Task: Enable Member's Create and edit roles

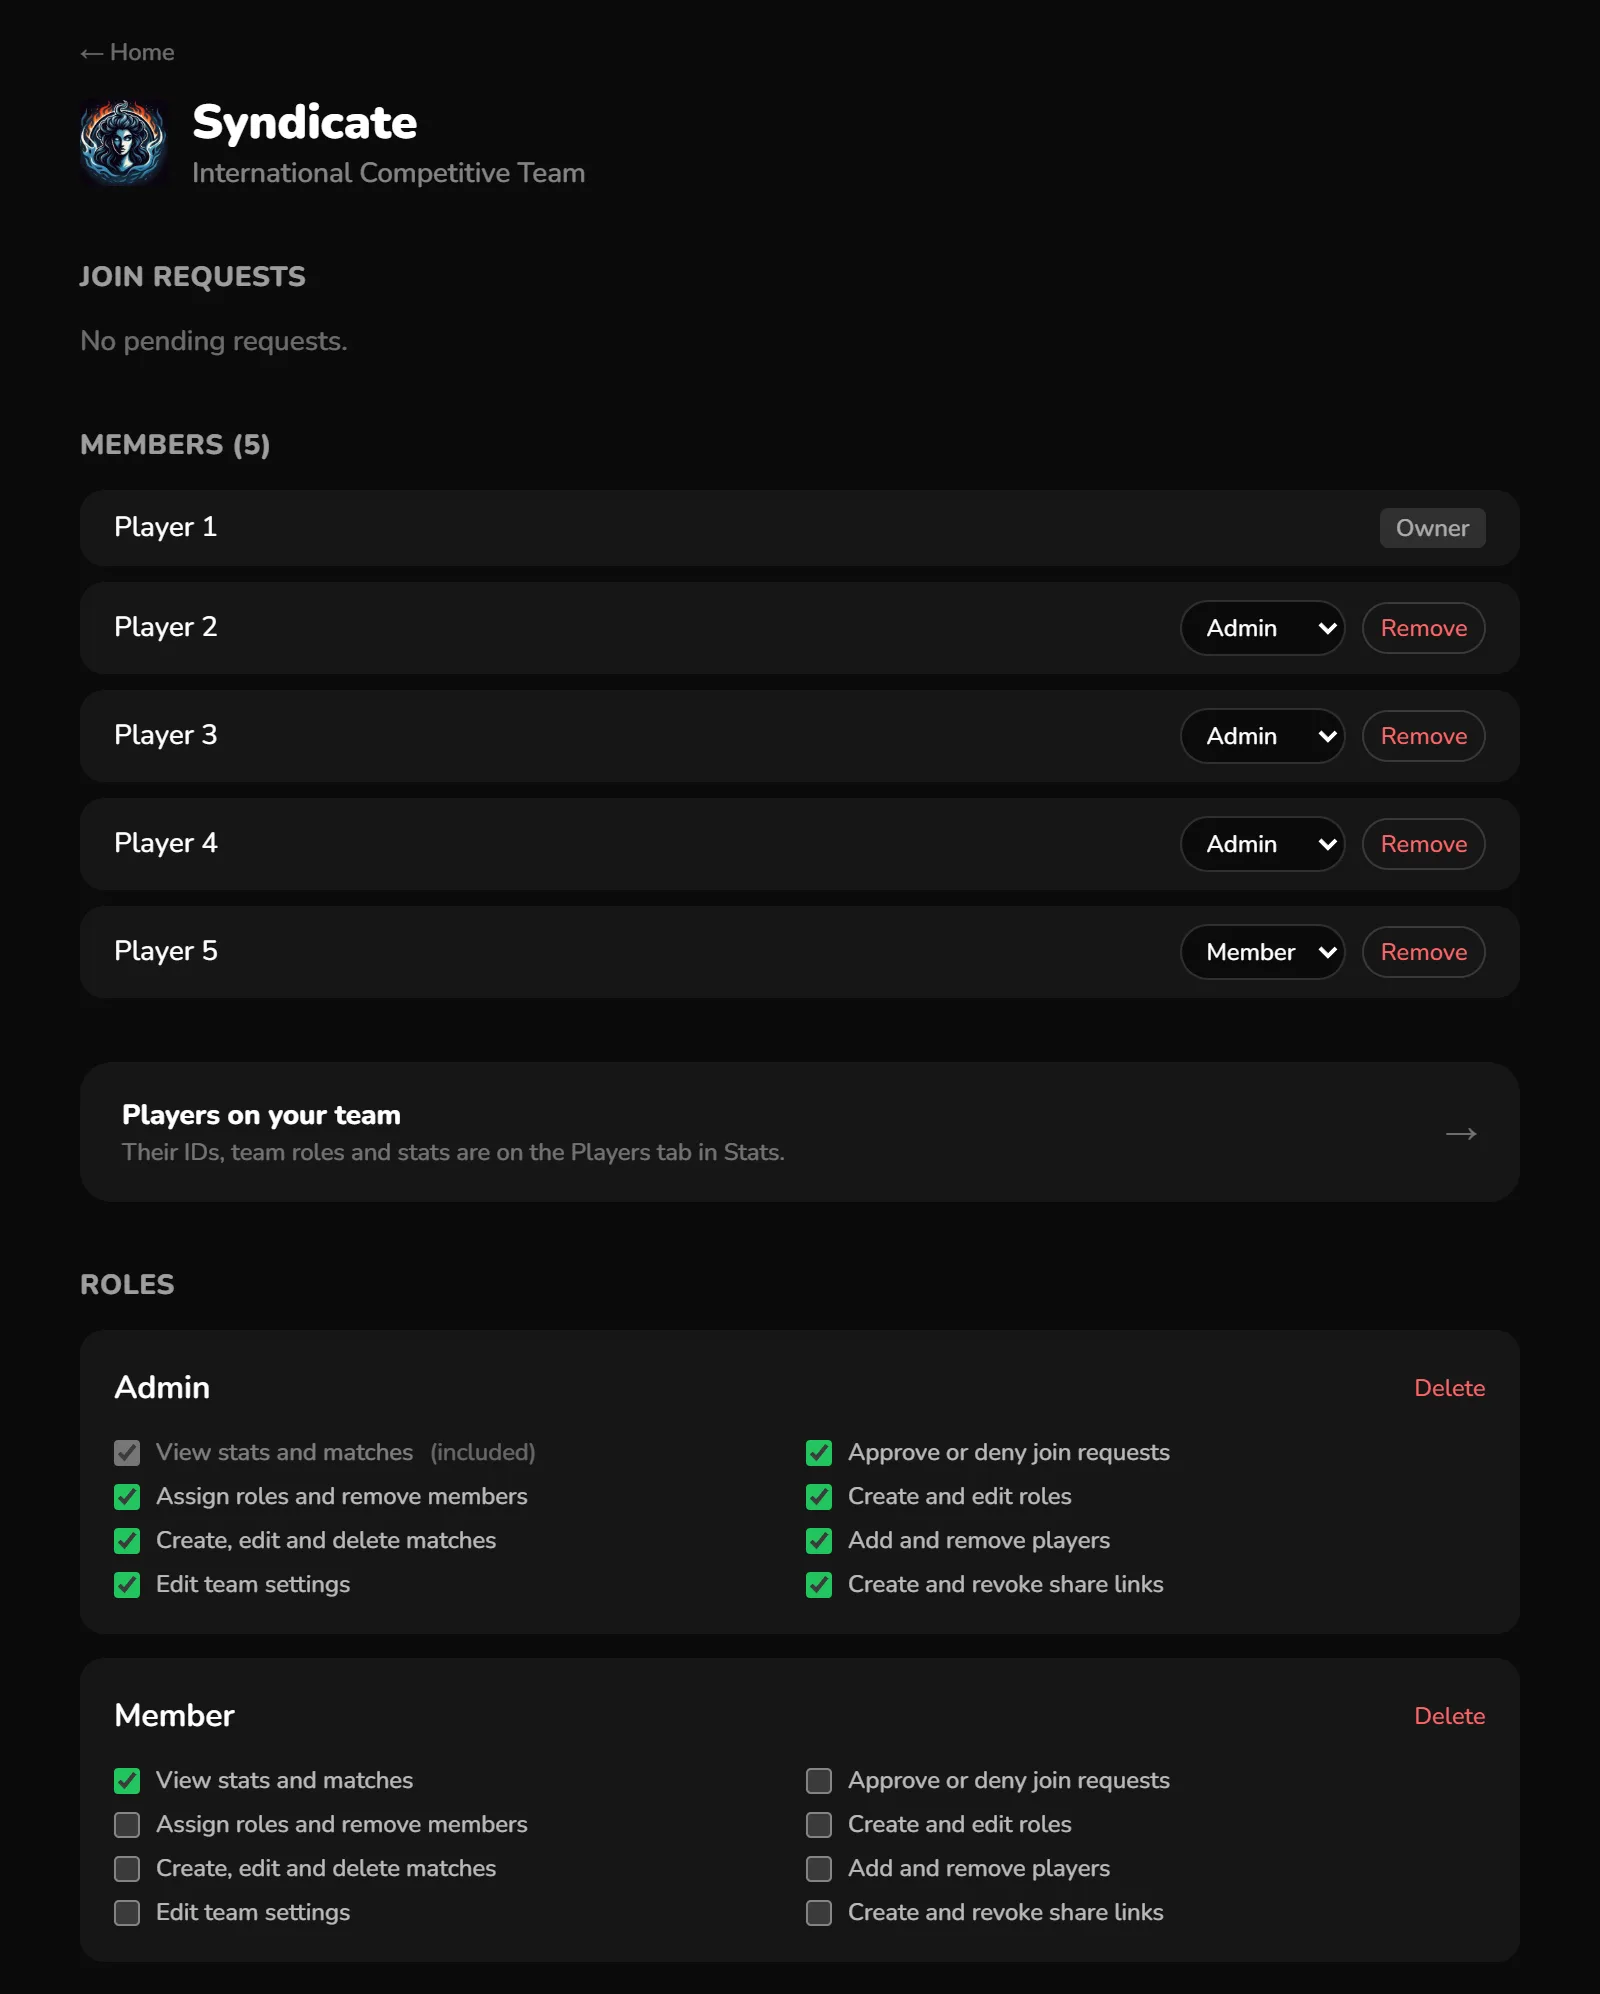Action: pyautogui.click(x=819, y=1825)
